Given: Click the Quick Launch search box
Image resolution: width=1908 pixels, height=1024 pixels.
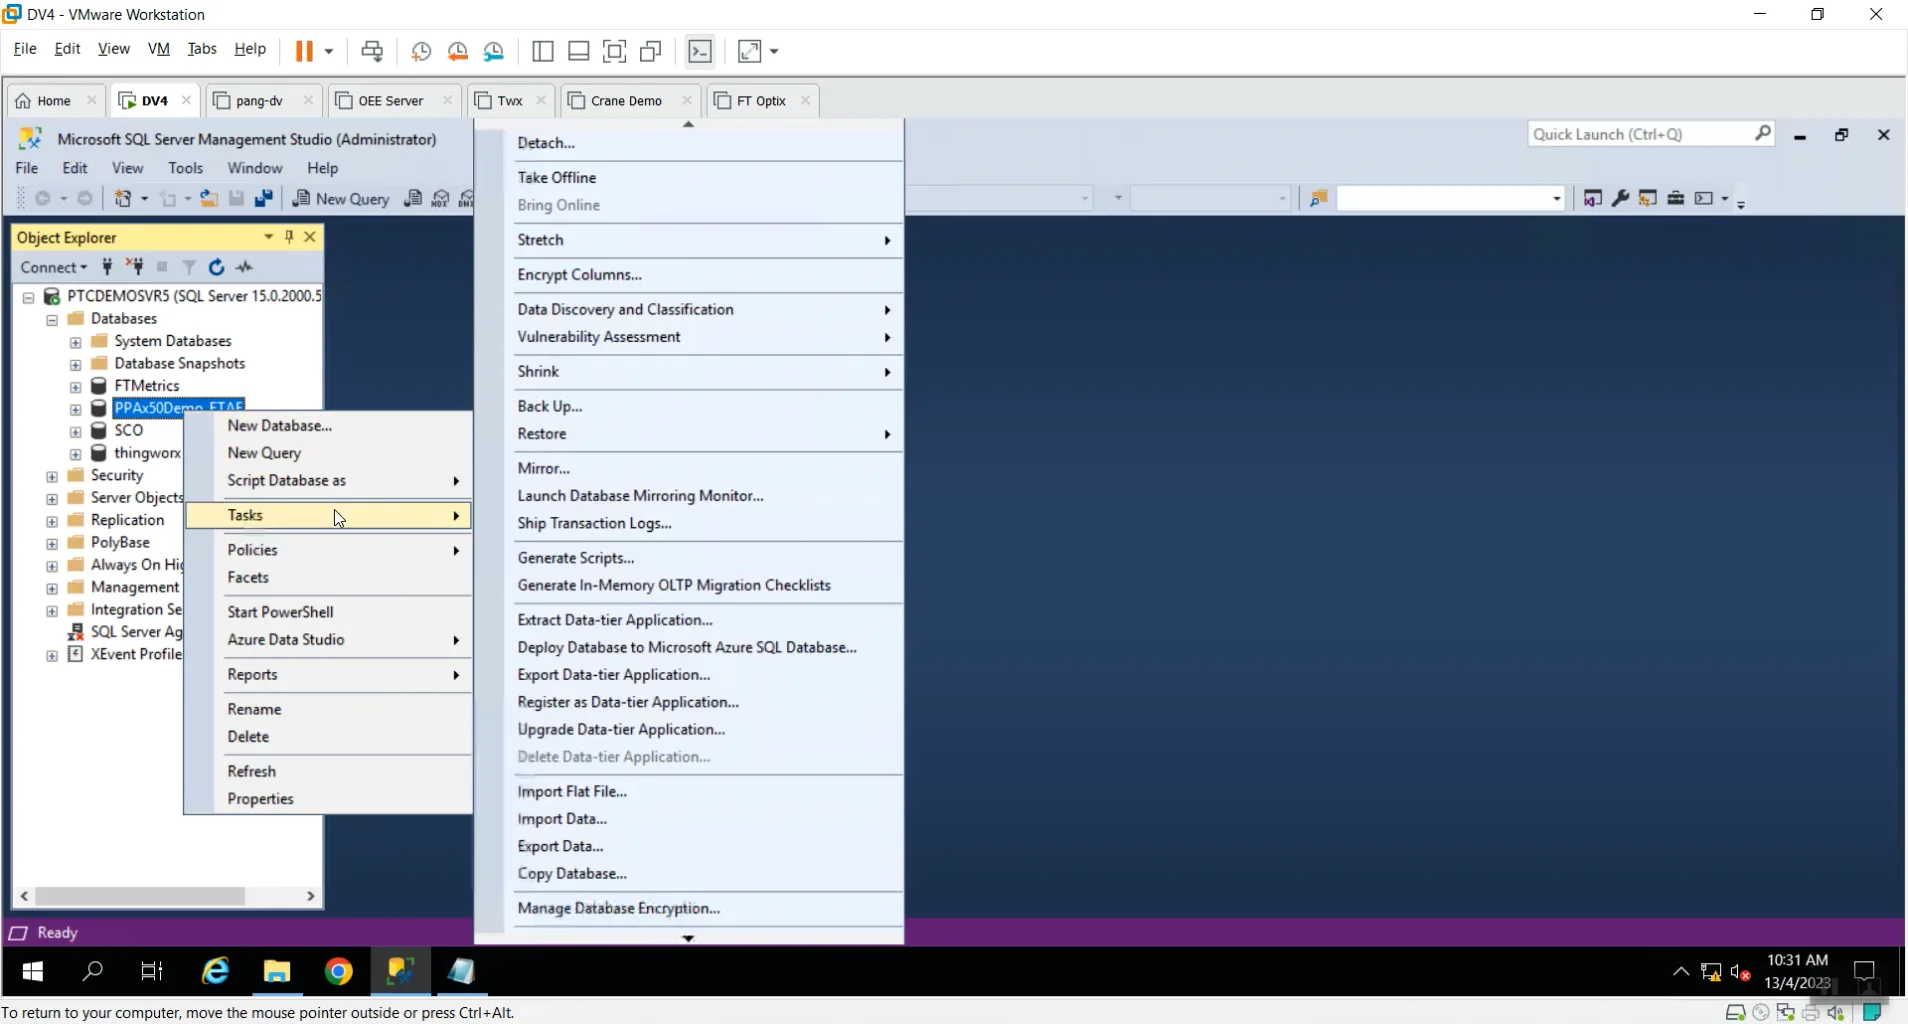Looking at the screenshot, I should point(1640,133).
